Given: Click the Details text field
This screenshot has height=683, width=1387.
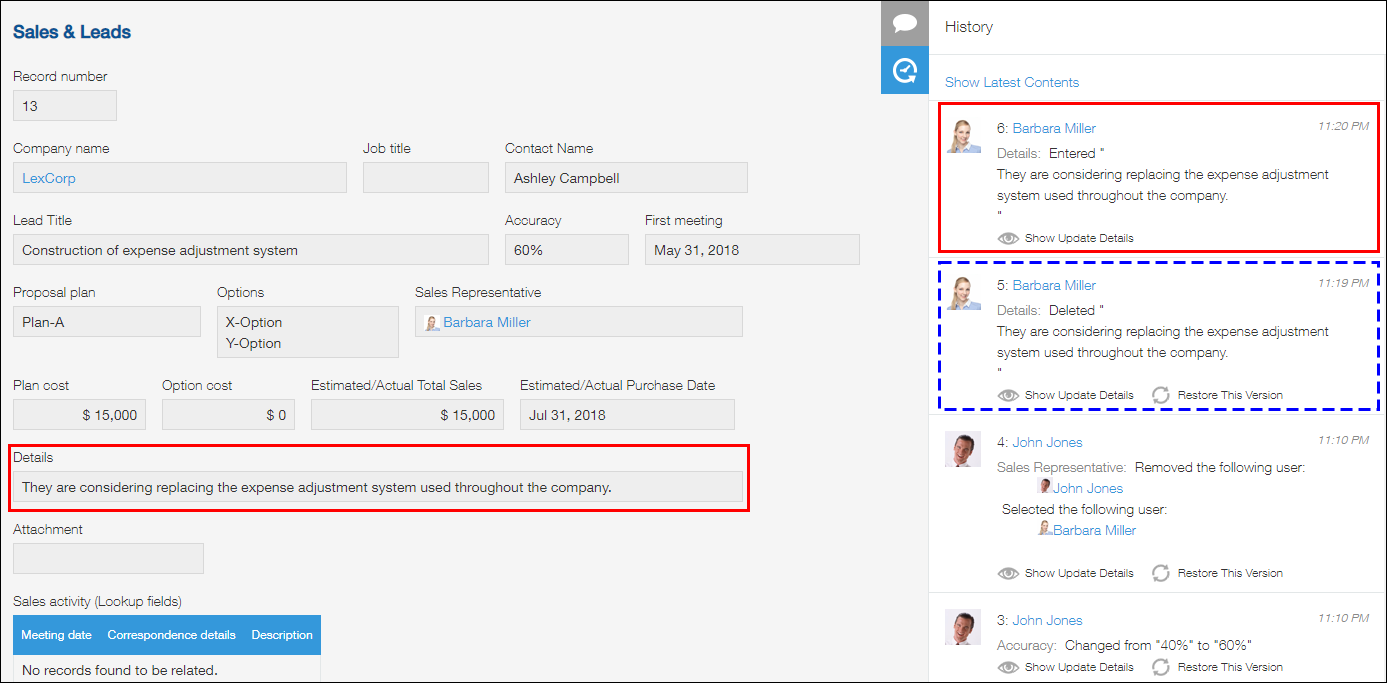Looking at the screenshot, I should 378,487.
